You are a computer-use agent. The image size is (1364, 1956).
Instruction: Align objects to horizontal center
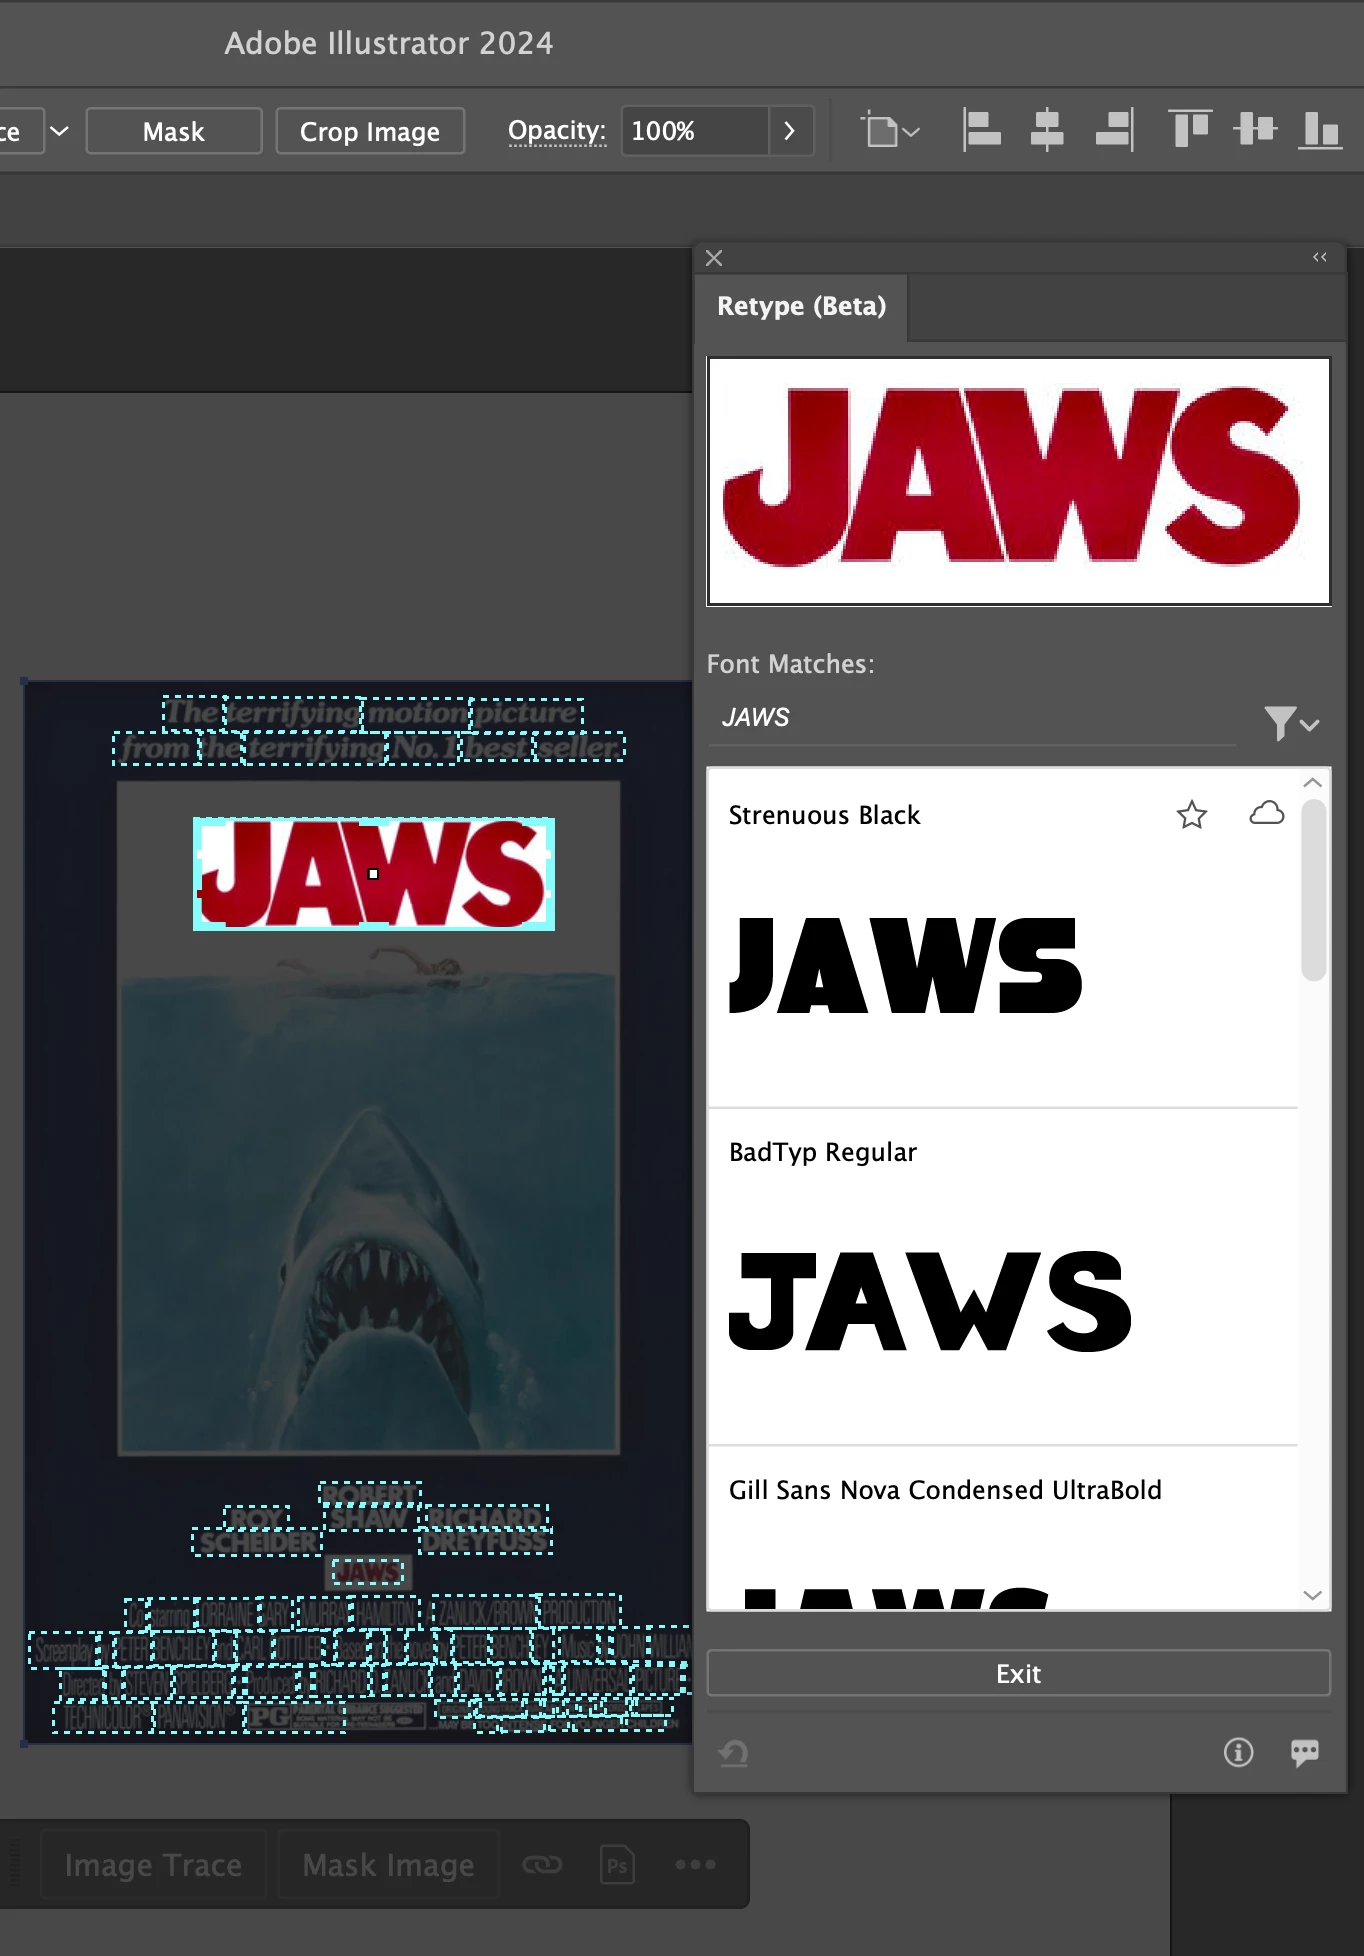point(1047,130)
